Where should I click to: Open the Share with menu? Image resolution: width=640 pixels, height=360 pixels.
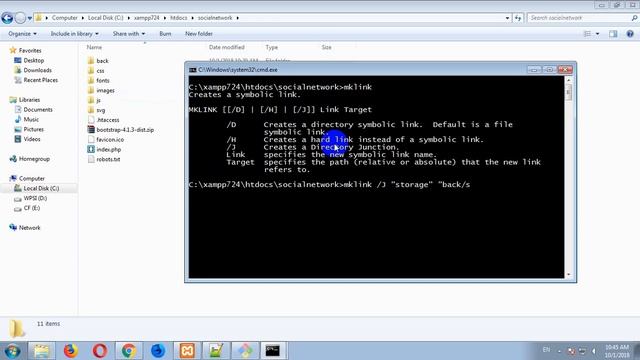coord(129,33)
